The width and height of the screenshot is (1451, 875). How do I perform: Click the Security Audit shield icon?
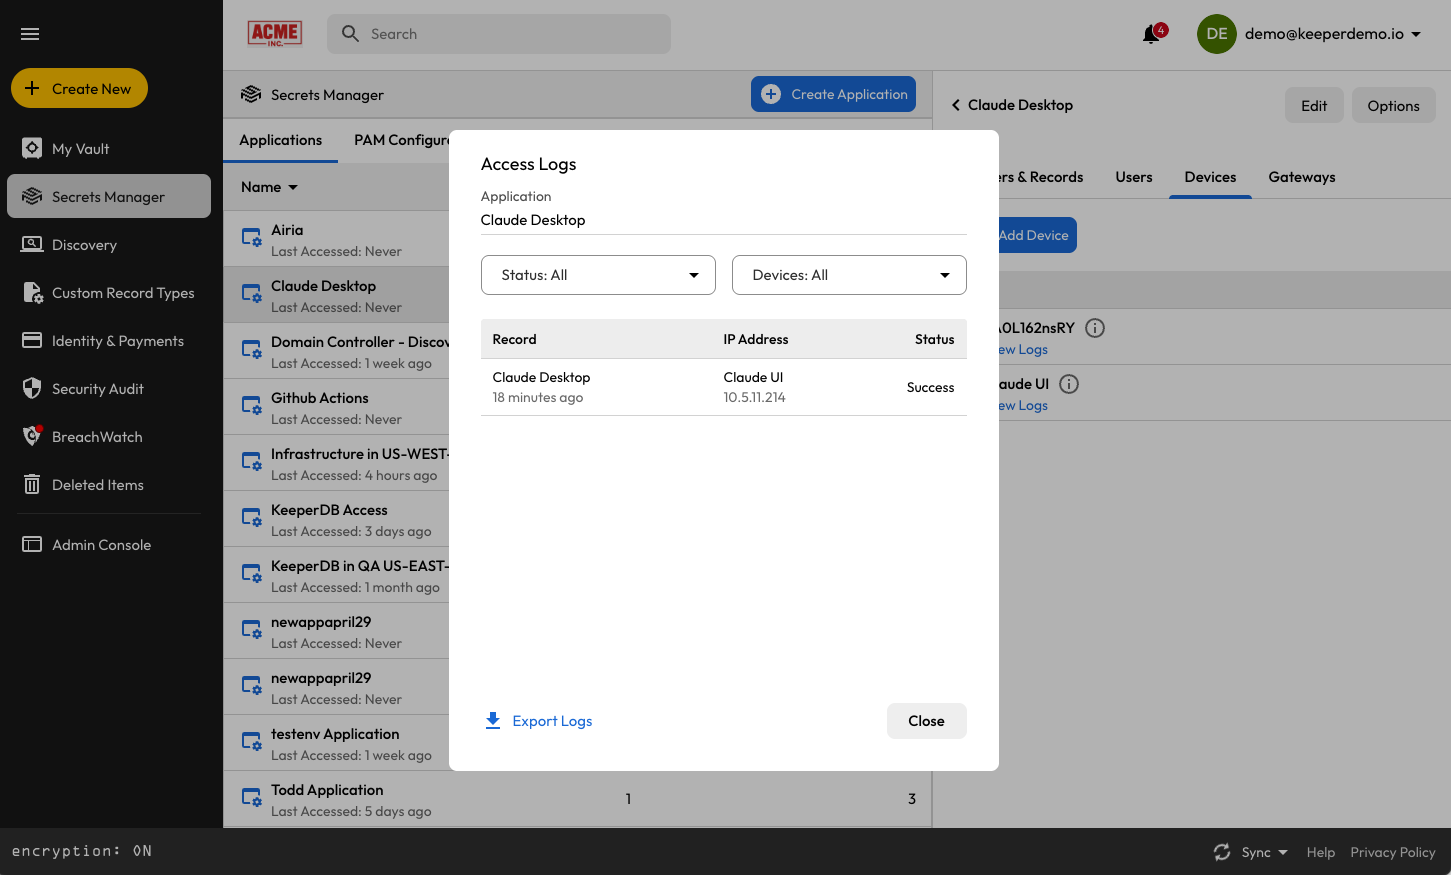[32, 389]
